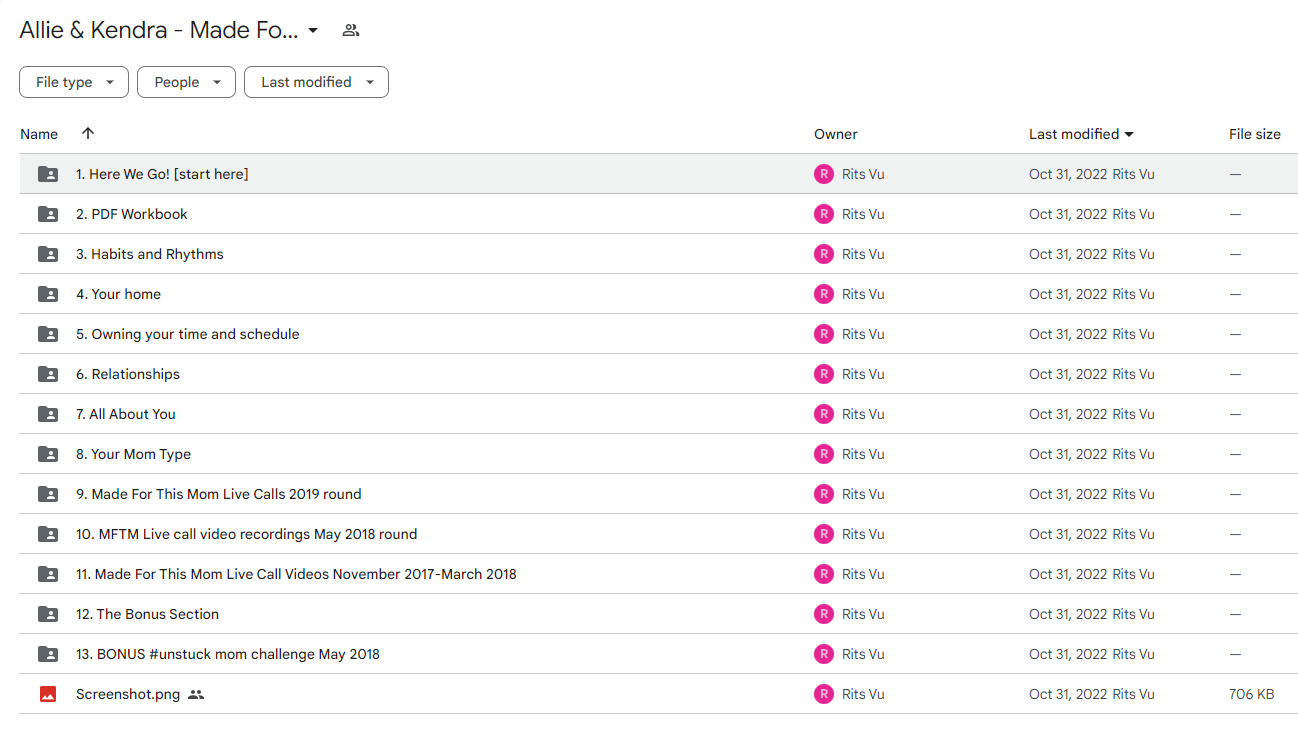Click owner Rits Vu in Your home row
Screen dimensions: 1298x736
(863, 294)
